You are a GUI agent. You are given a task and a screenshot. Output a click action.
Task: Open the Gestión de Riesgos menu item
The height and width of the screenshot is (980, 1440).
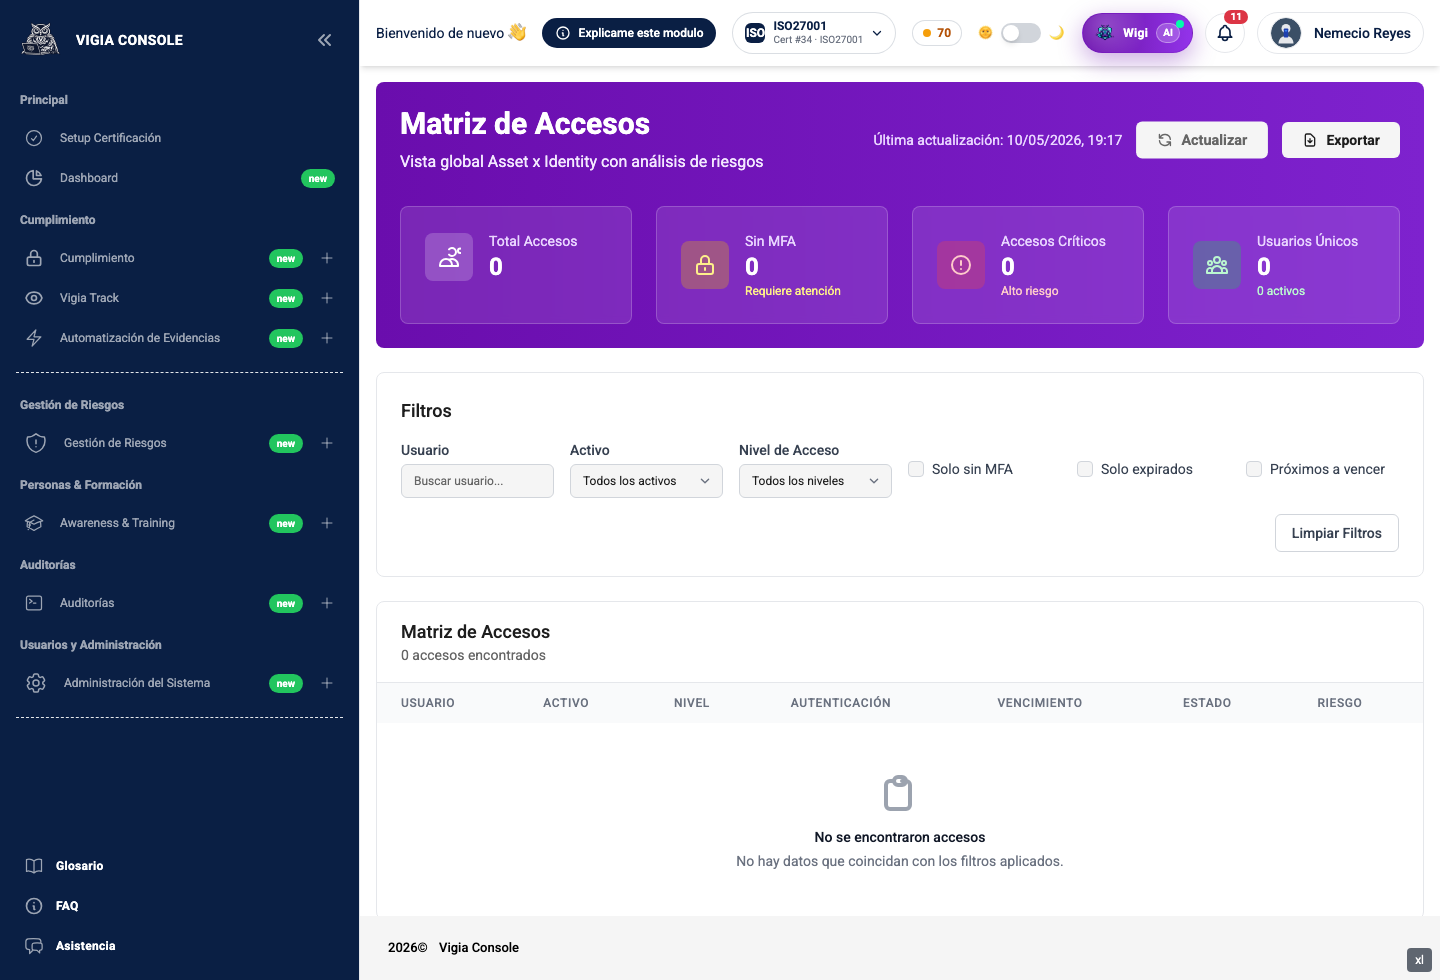coord(179,443)
